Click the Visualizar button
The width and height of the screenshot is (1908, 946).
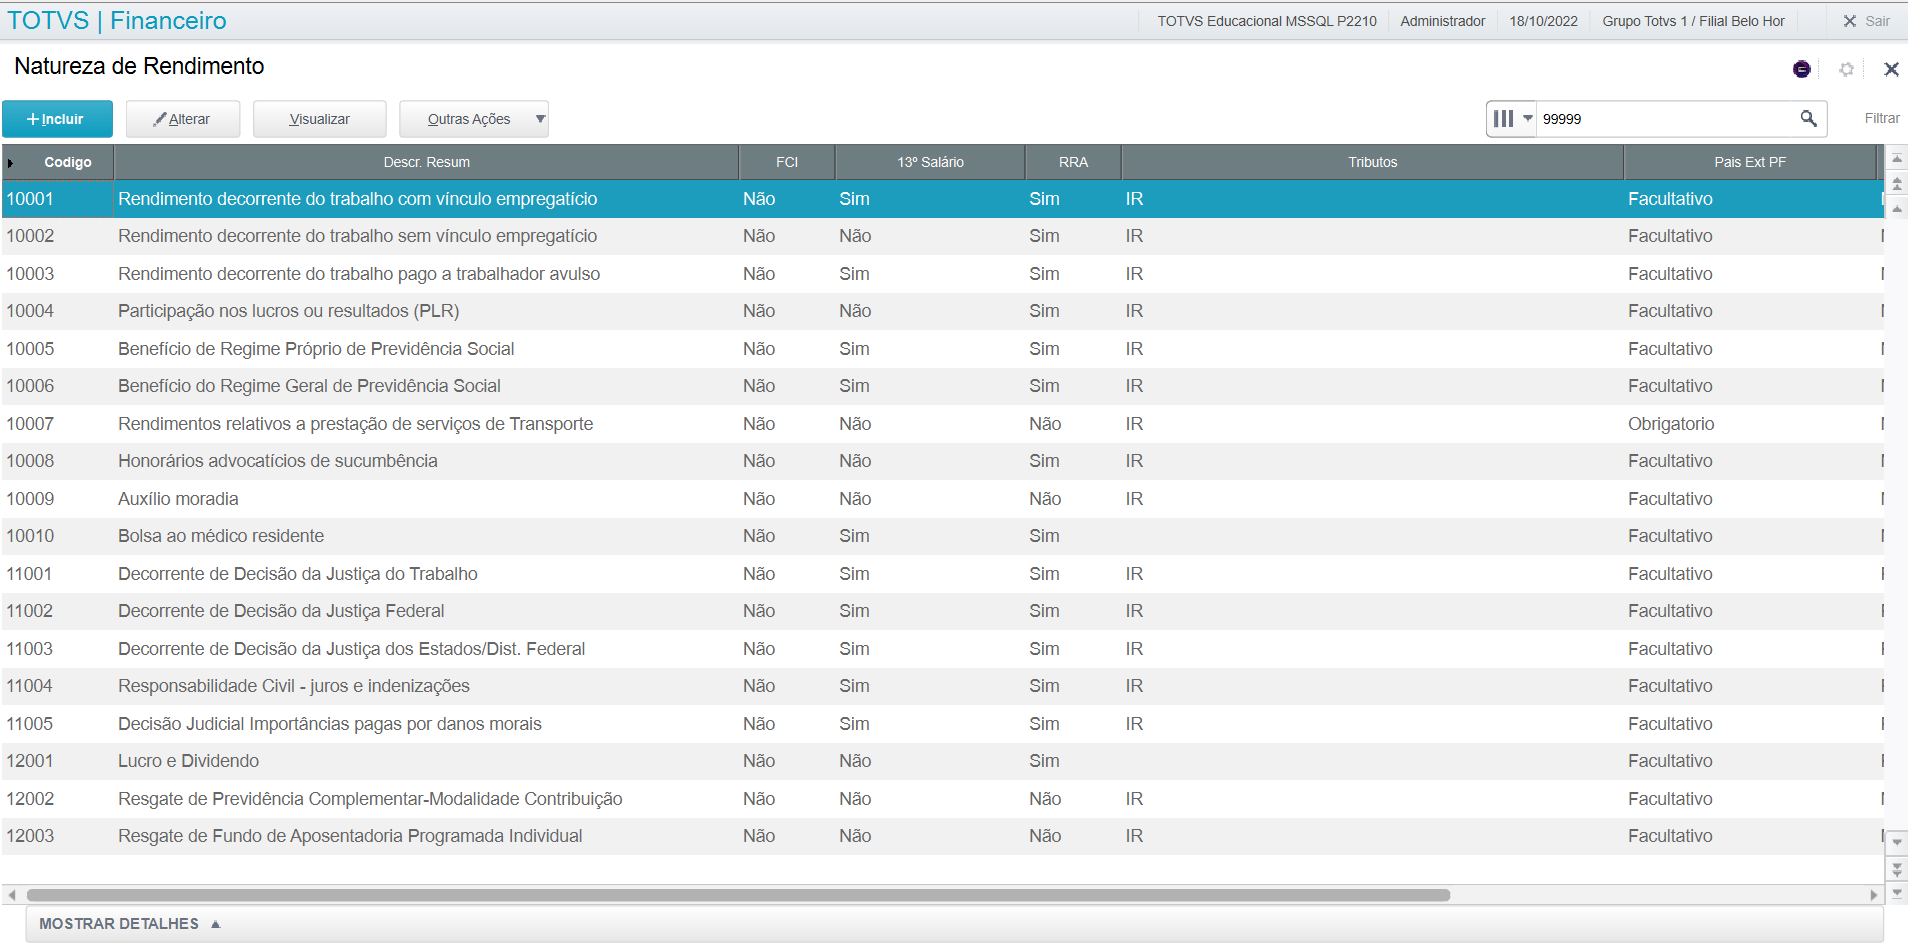tap(320, 119)
